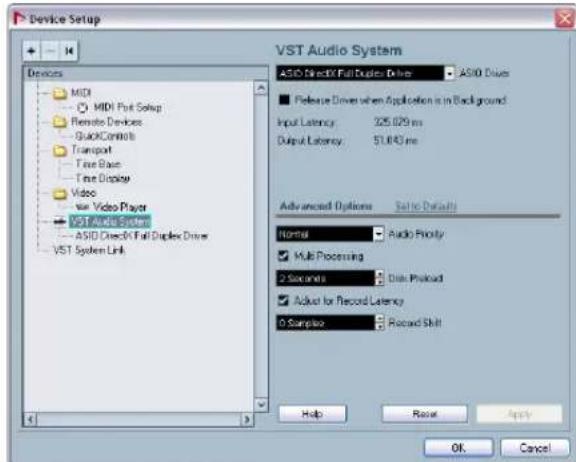Click Set to Defaults link
Screen dimensions: 576x462
pos(426,206)
